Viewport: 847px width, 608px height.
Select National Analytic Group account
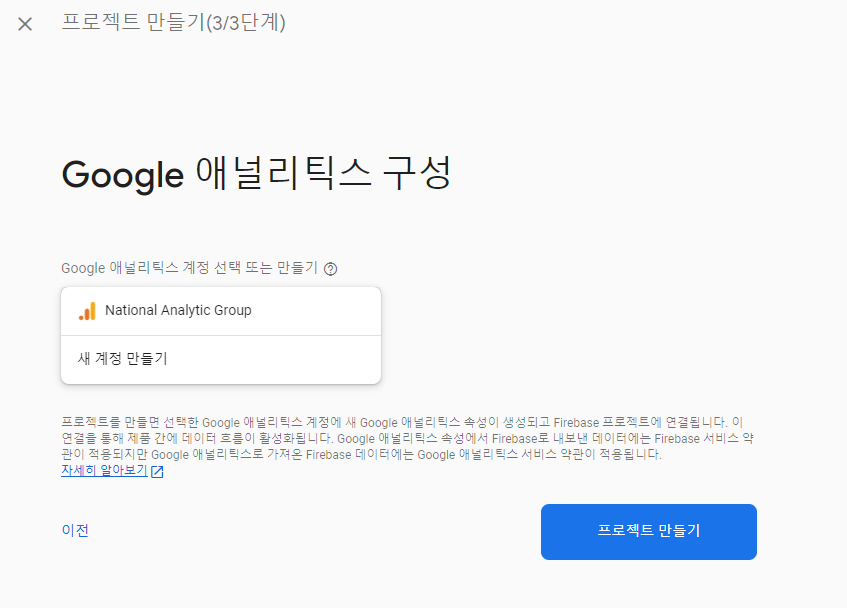point(221,311)
